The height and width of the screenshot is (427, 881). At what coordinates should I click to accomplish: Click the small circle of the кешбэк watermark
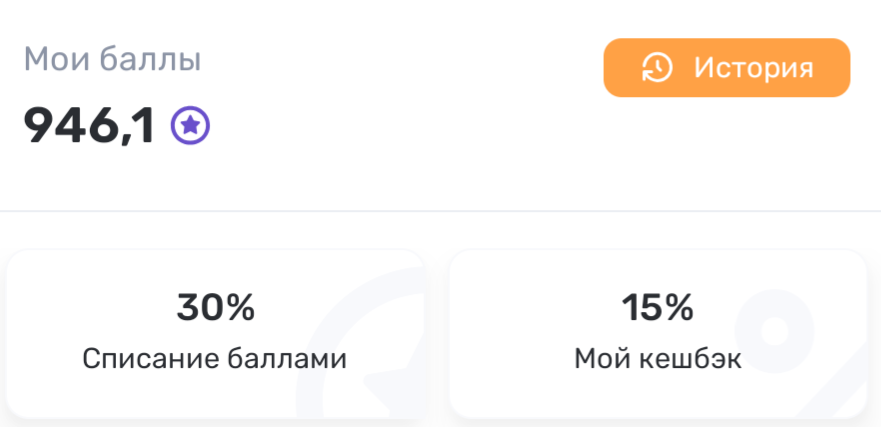[774, 330]
